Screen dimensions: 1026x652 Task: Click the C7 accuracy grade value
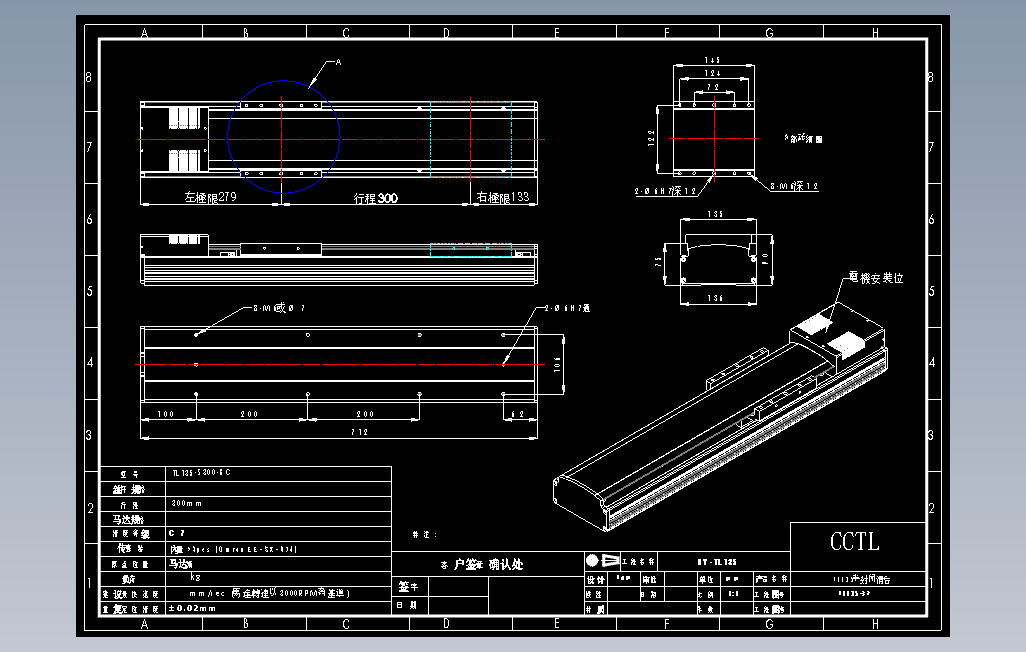pos(177,534)
